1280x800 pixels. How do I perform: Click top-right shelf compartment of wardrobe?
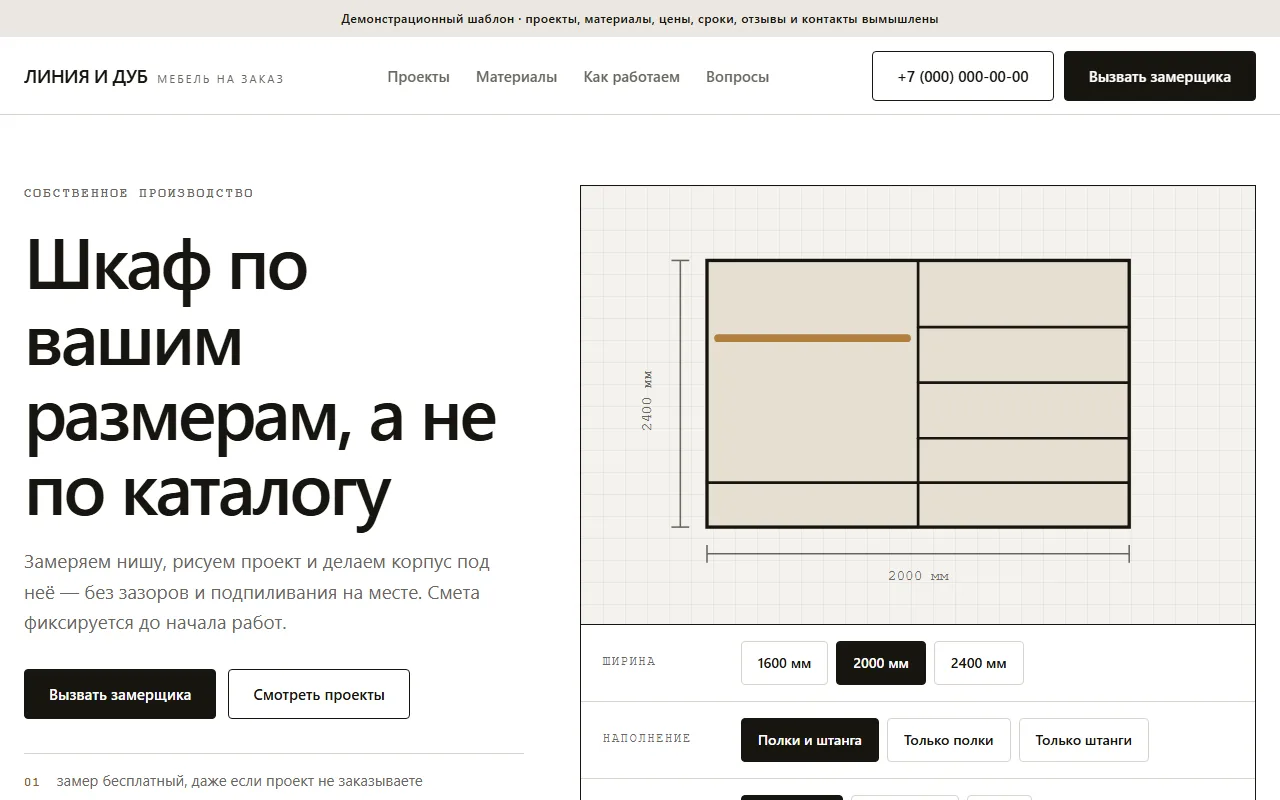(x=1023, y=294)
